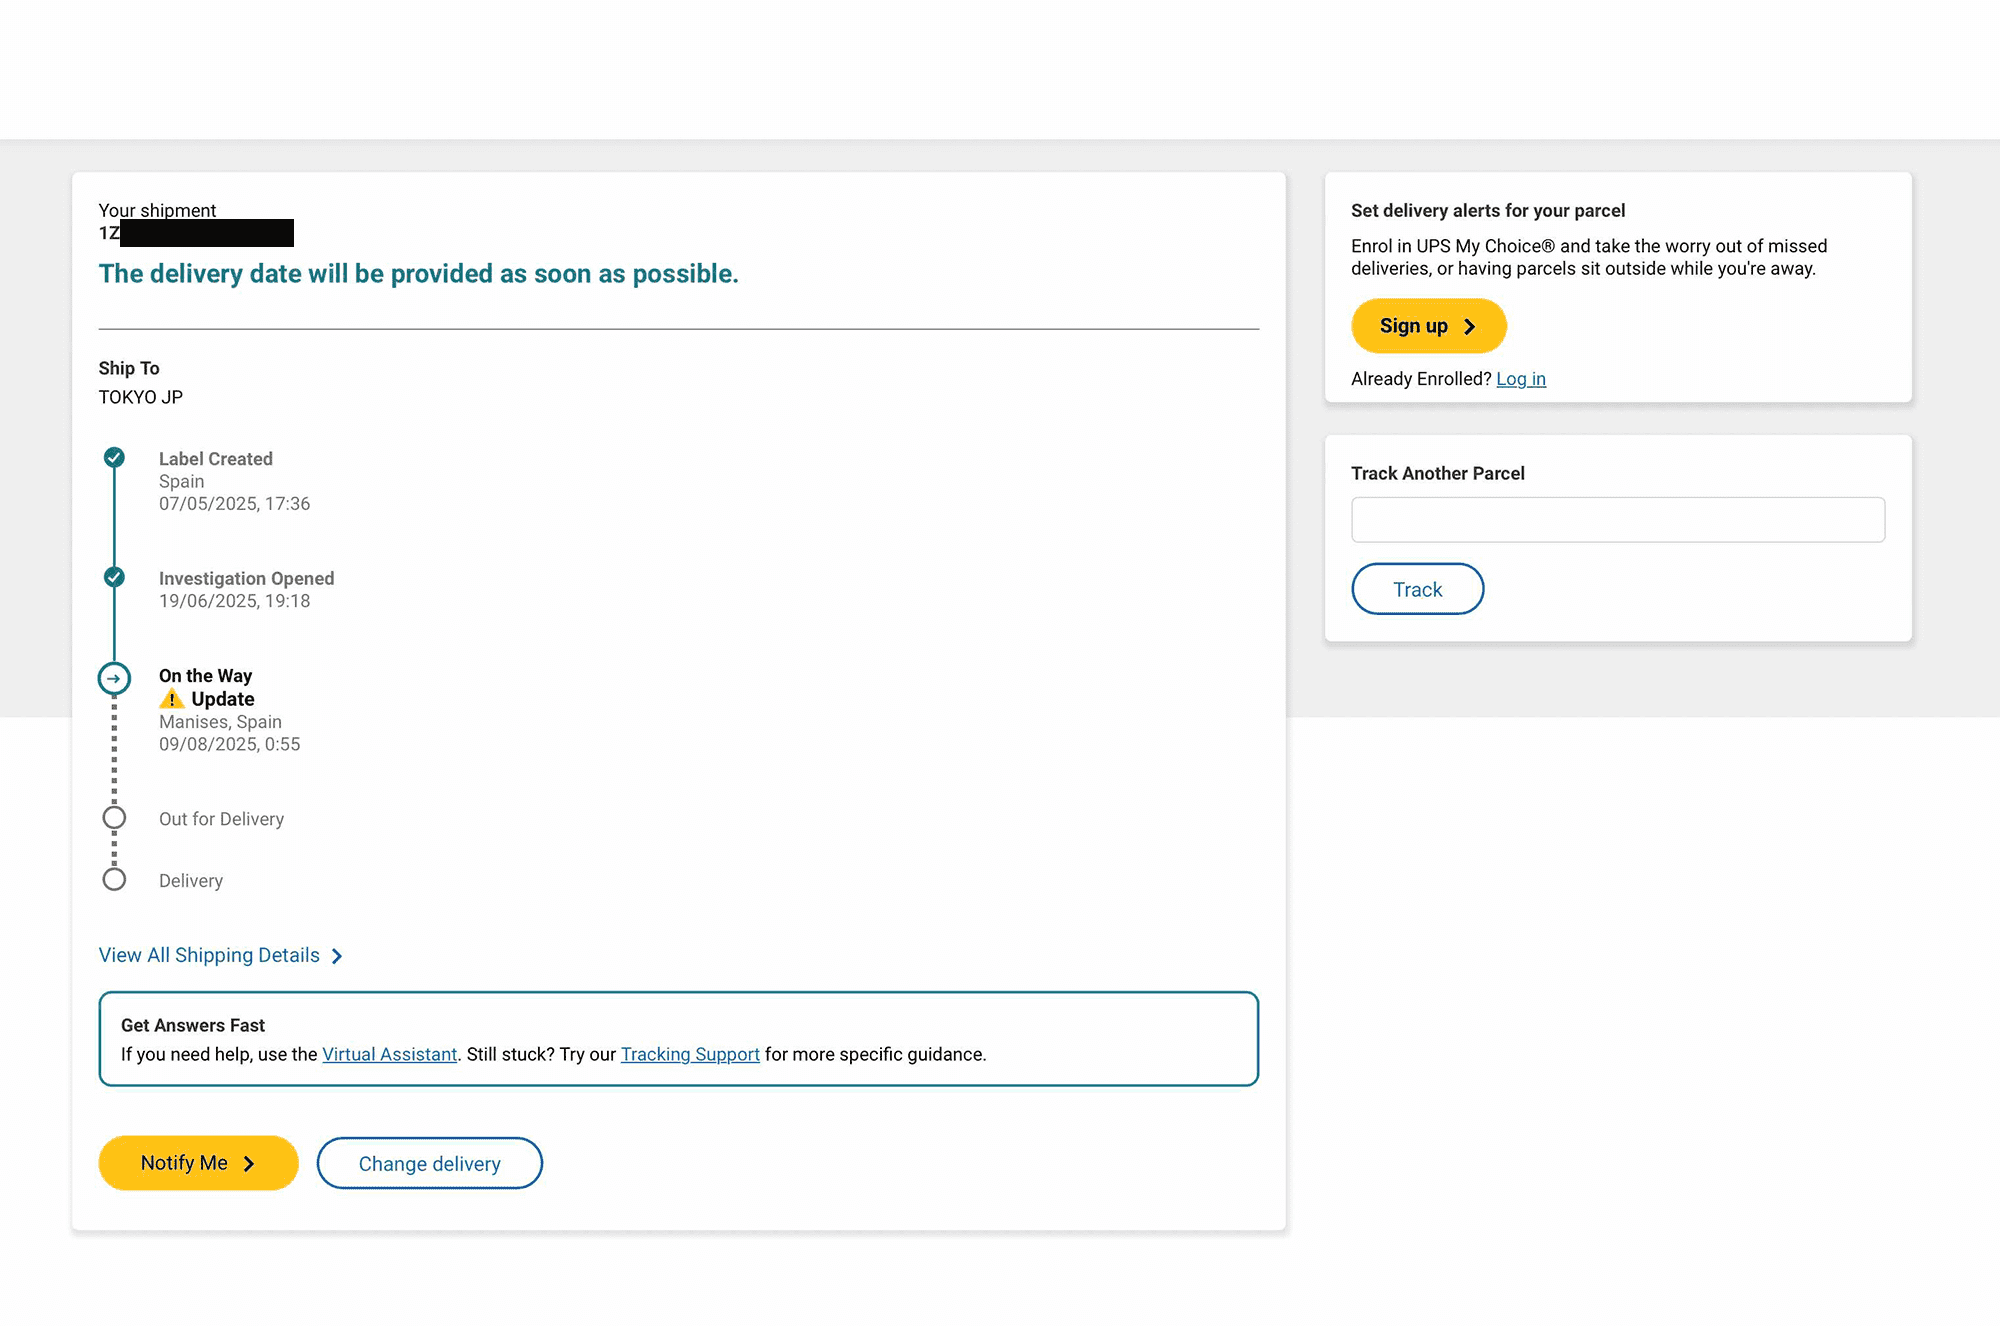Screen dimensions: 2000x1326
Task: Expand View All Shipping Details via its chevron
Action: (x=336, y=955)
